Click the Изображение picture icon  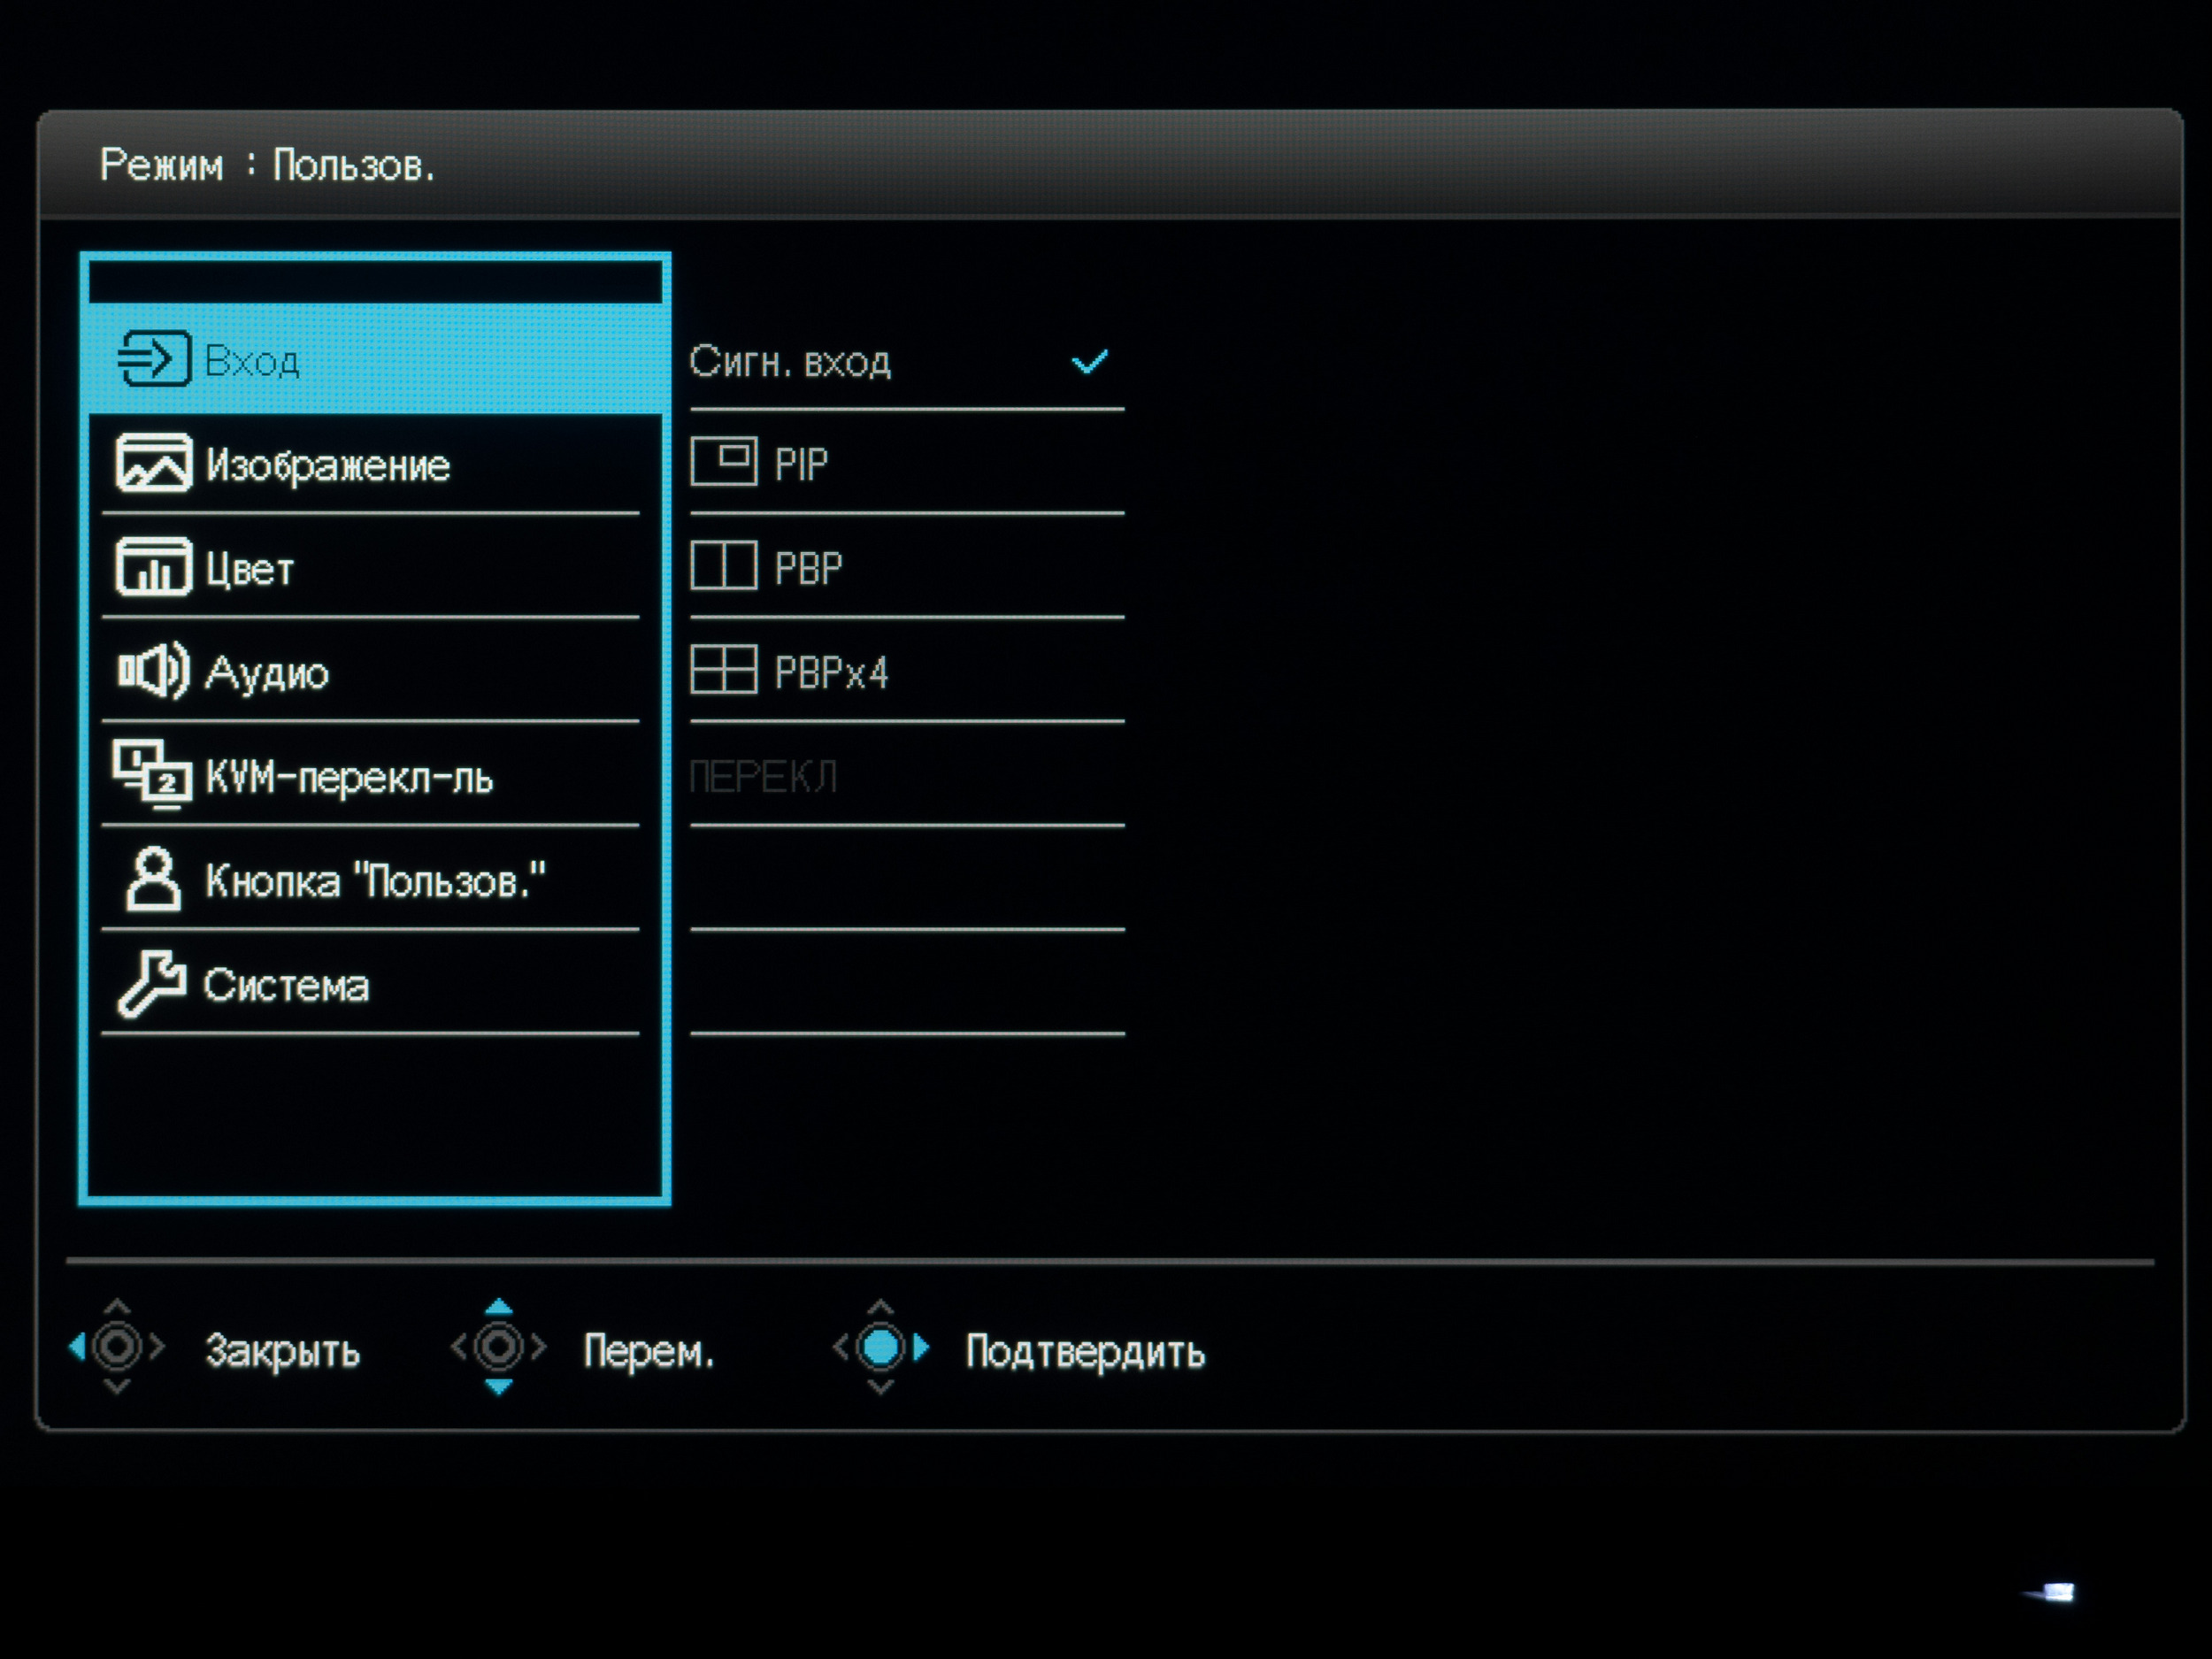(x=153, y=464)
